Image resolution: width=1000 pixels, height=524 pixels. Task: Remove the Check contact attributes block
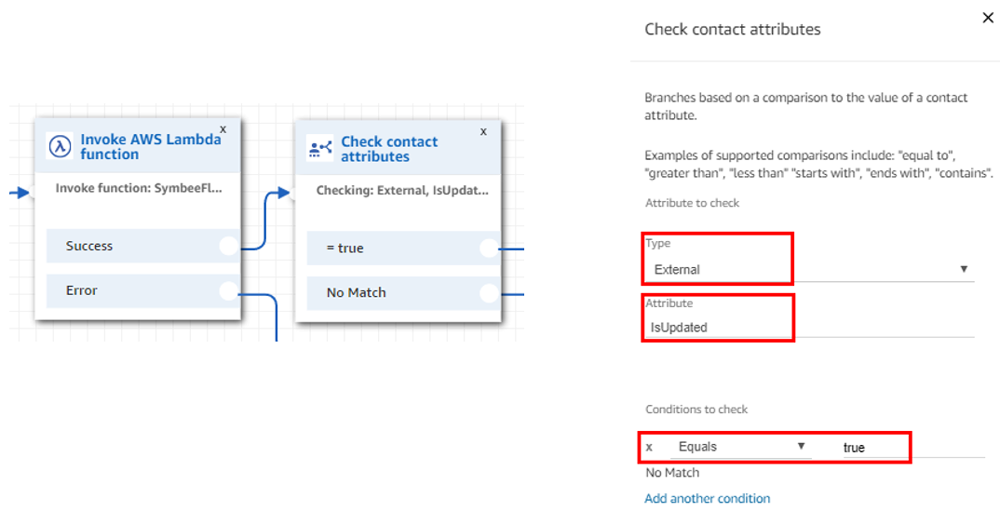point(483,132)
